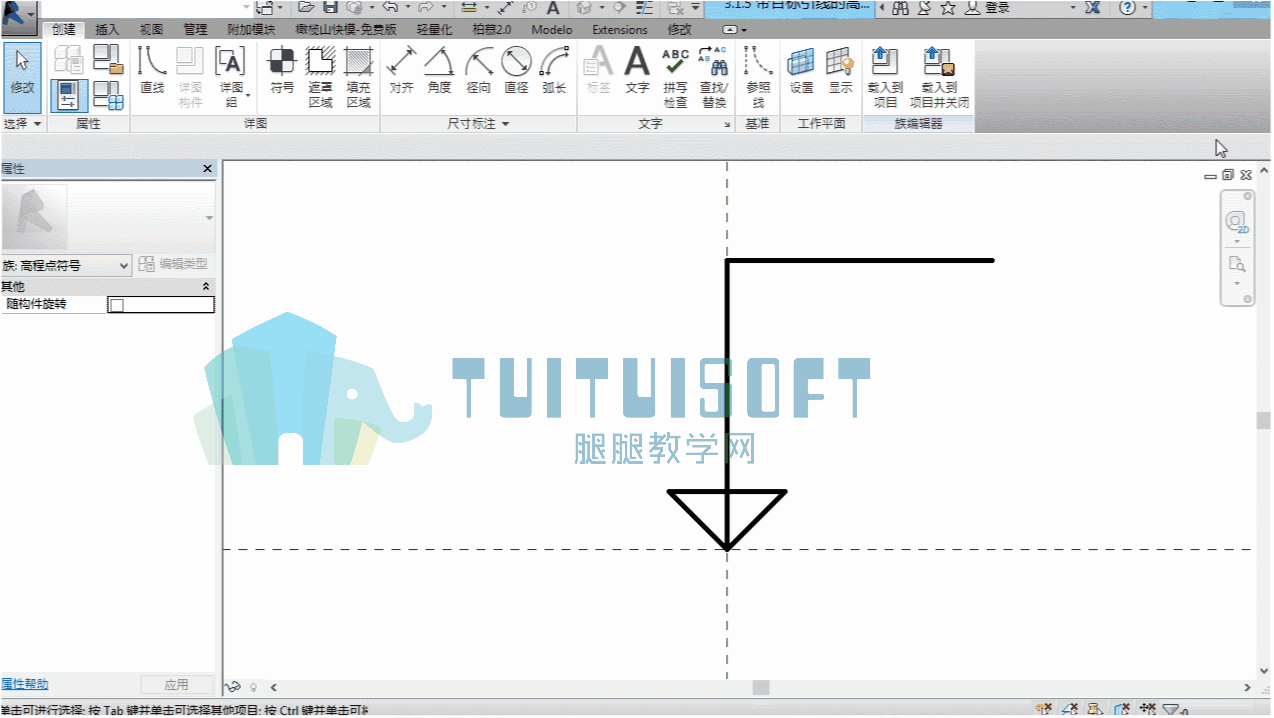Click the 直线 line tool
The image size is (1274, 718).
152,71
